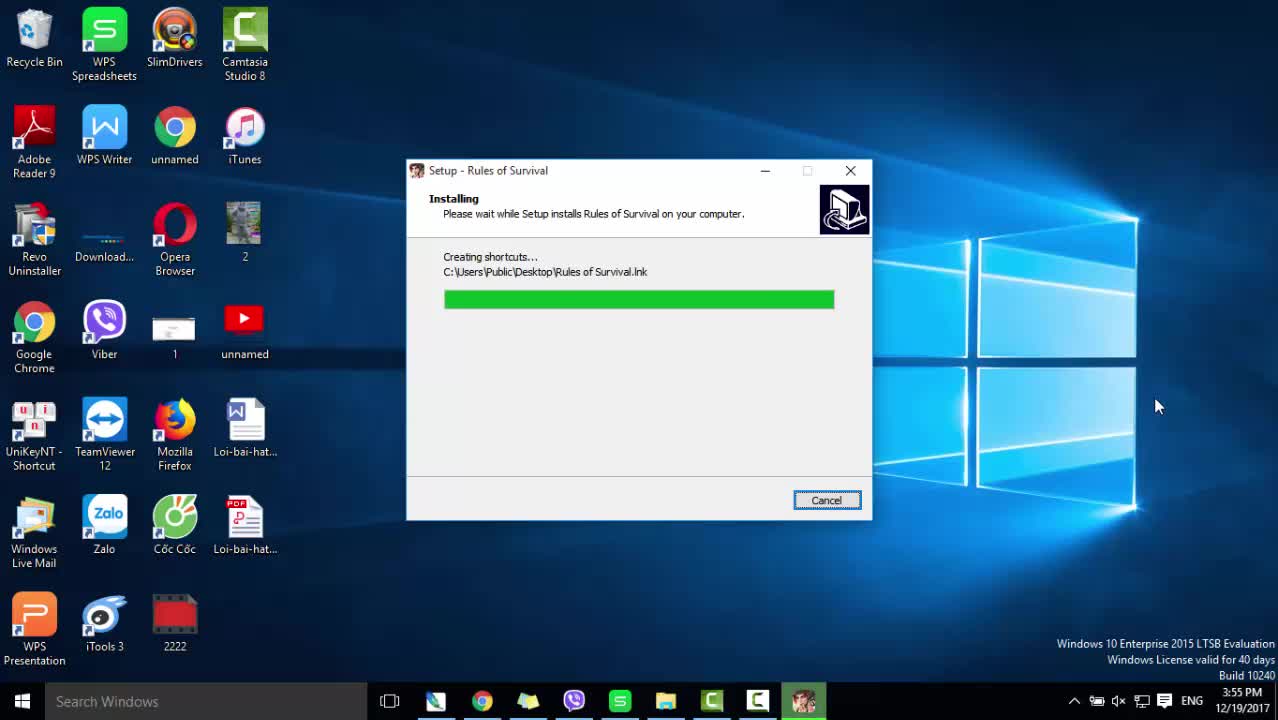The height and width of the screenshot is (720, 1278).
Task: Open Chrome from the taskbar
Action: [x=482, y=701]
